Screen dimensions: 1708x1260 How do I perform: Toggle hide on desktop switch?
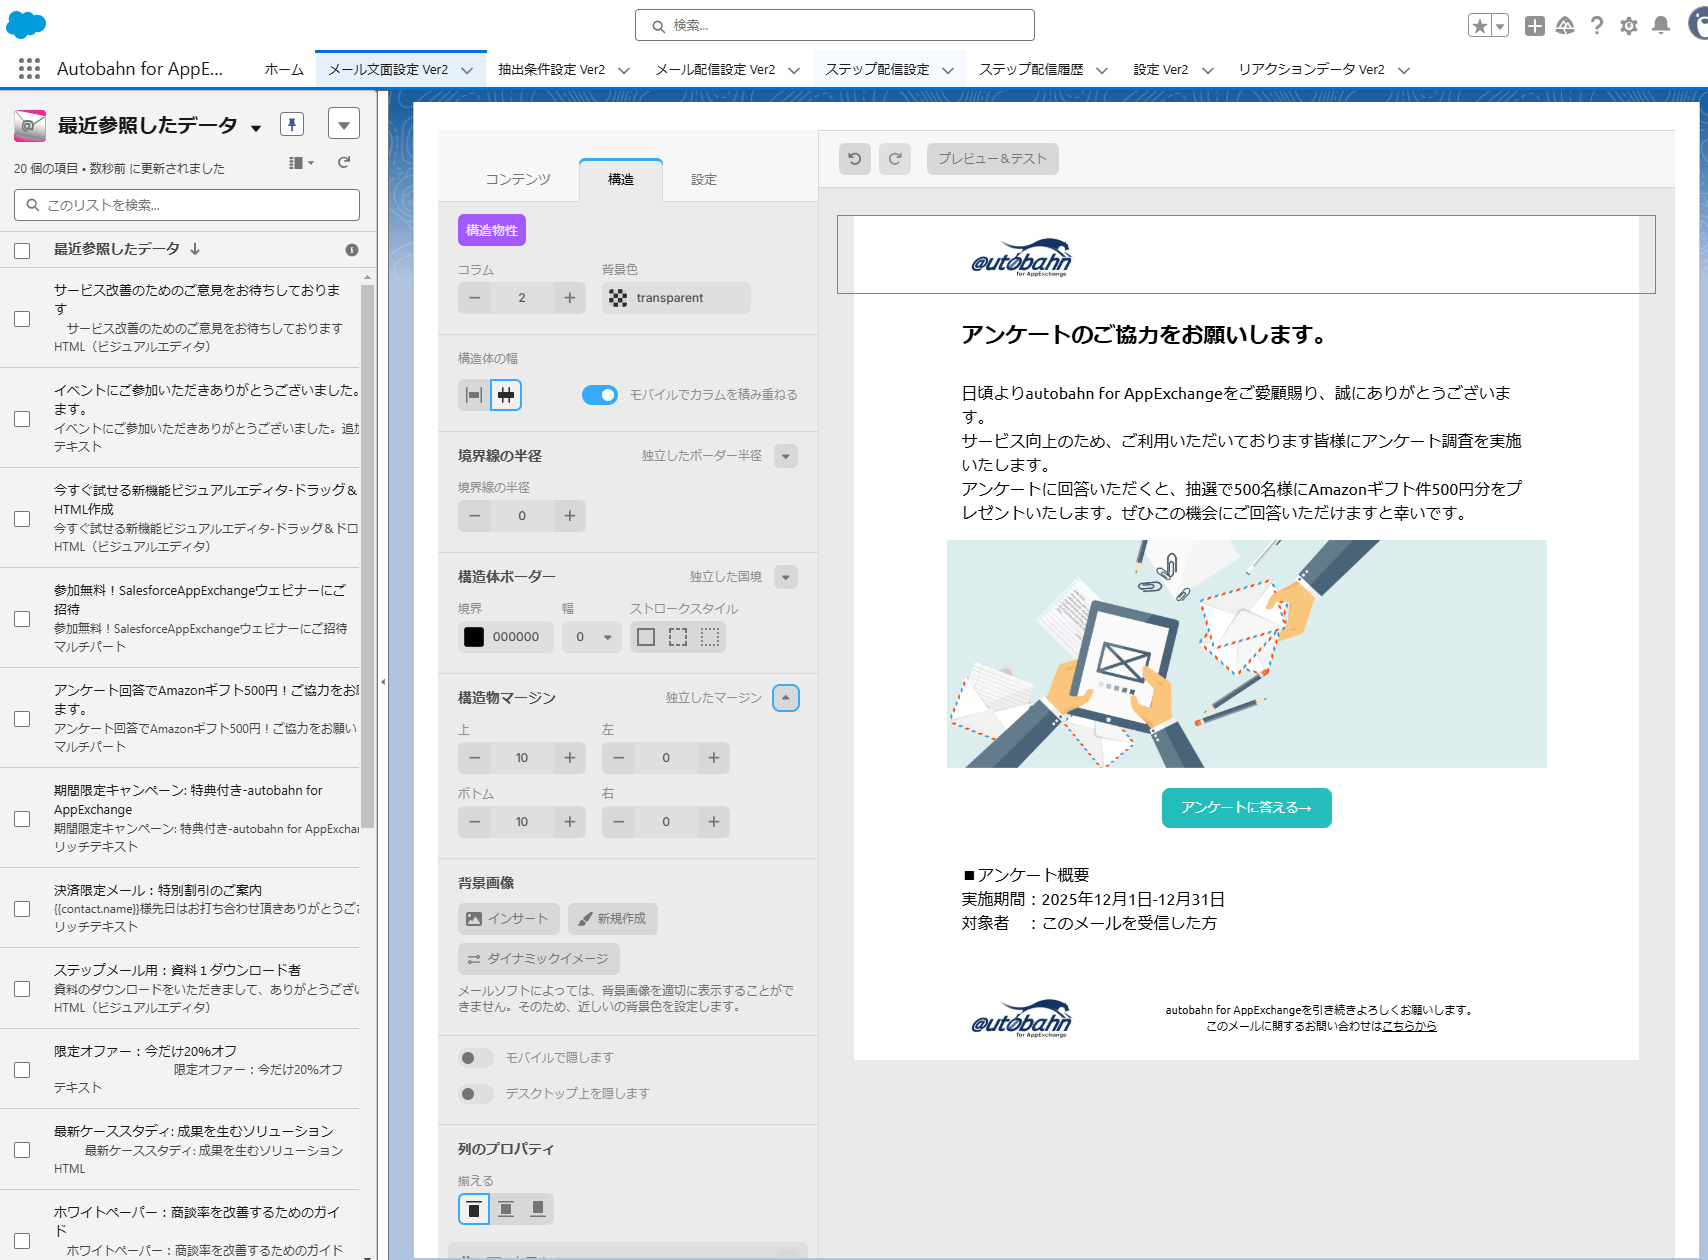[476, 1094]
